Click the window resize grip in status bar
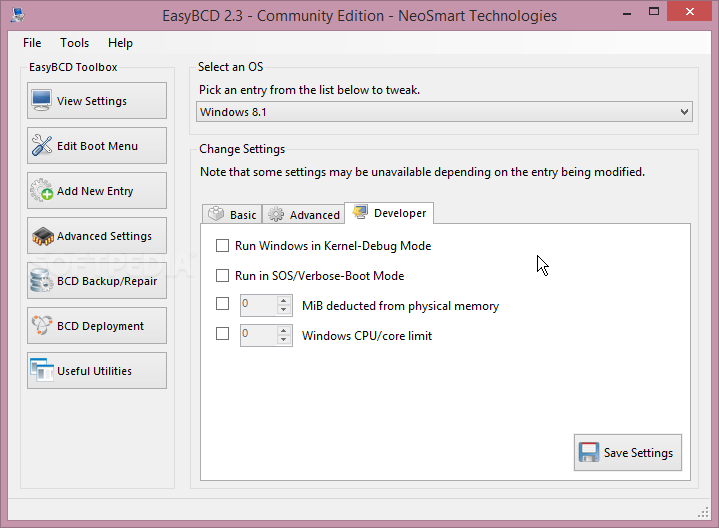This screenshot has width=719, height=528. coord(703,512)
